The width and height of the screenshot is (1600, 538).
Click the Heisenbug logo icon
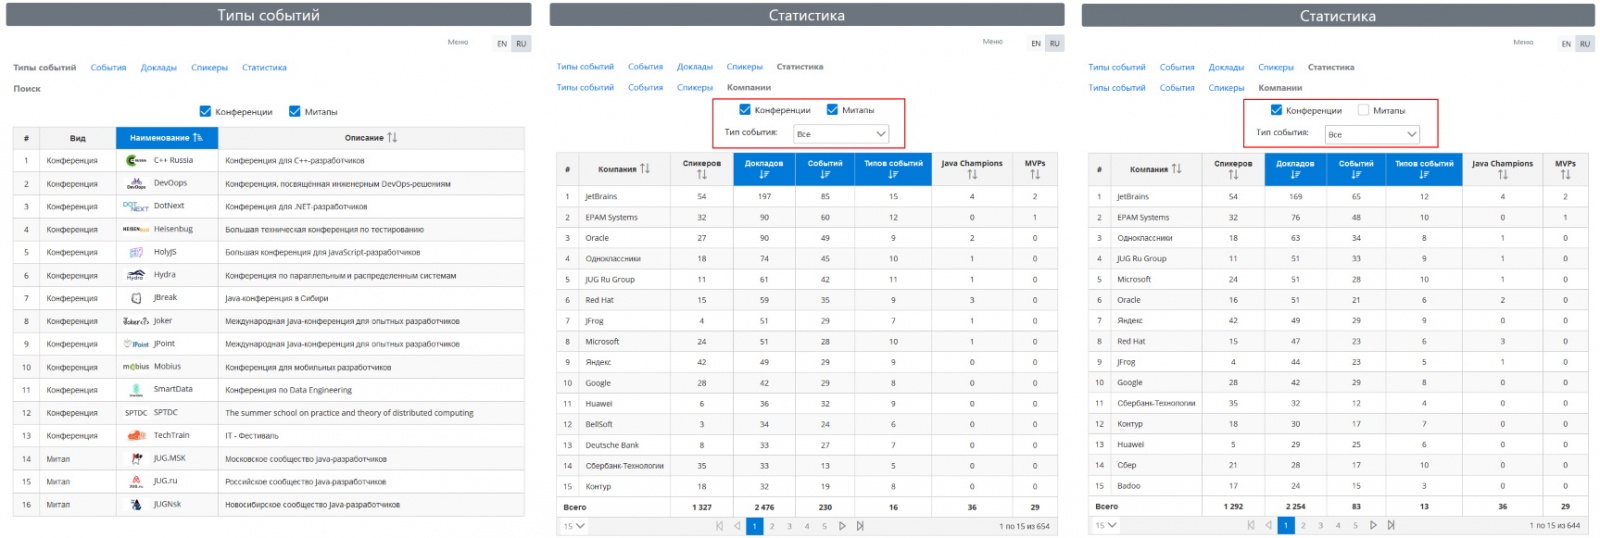point(136,229)
